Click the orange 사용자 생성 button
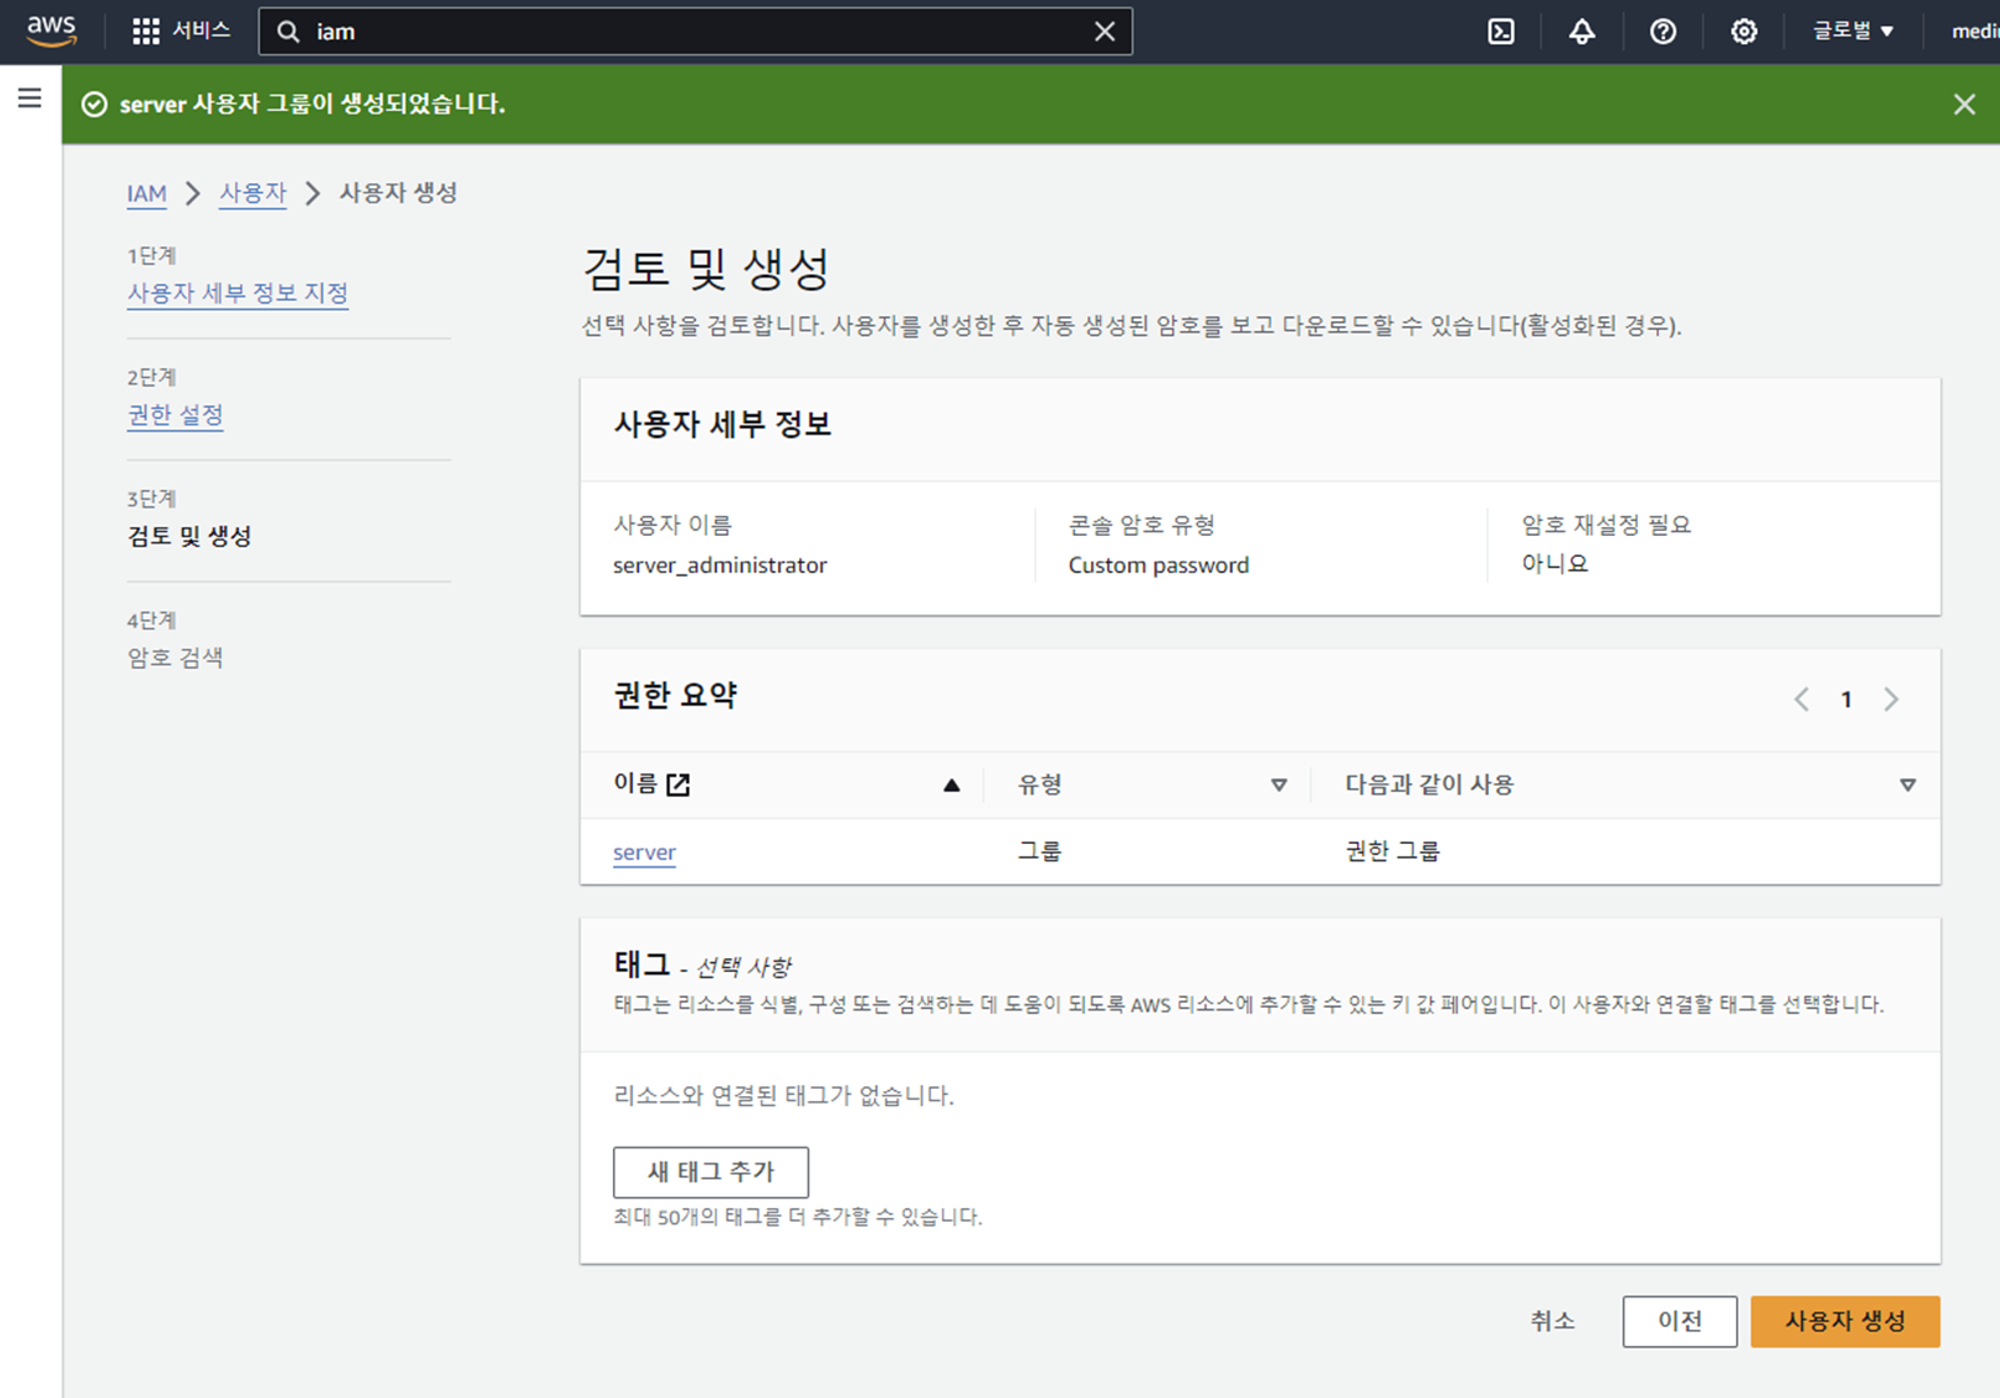Viewport: 2000px width, 1398px height. coord(1844,1321)
